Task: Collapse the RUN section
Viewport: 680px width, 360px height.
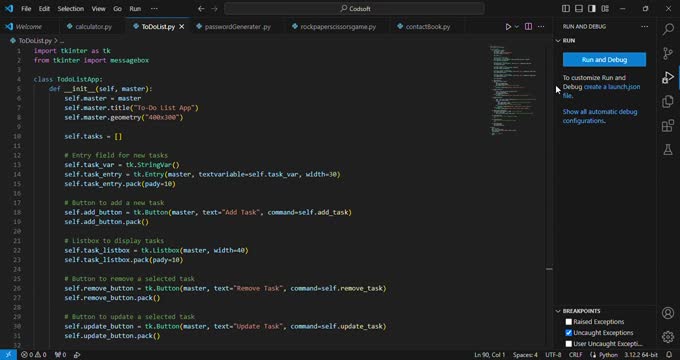Action: [x=558, y=41]
